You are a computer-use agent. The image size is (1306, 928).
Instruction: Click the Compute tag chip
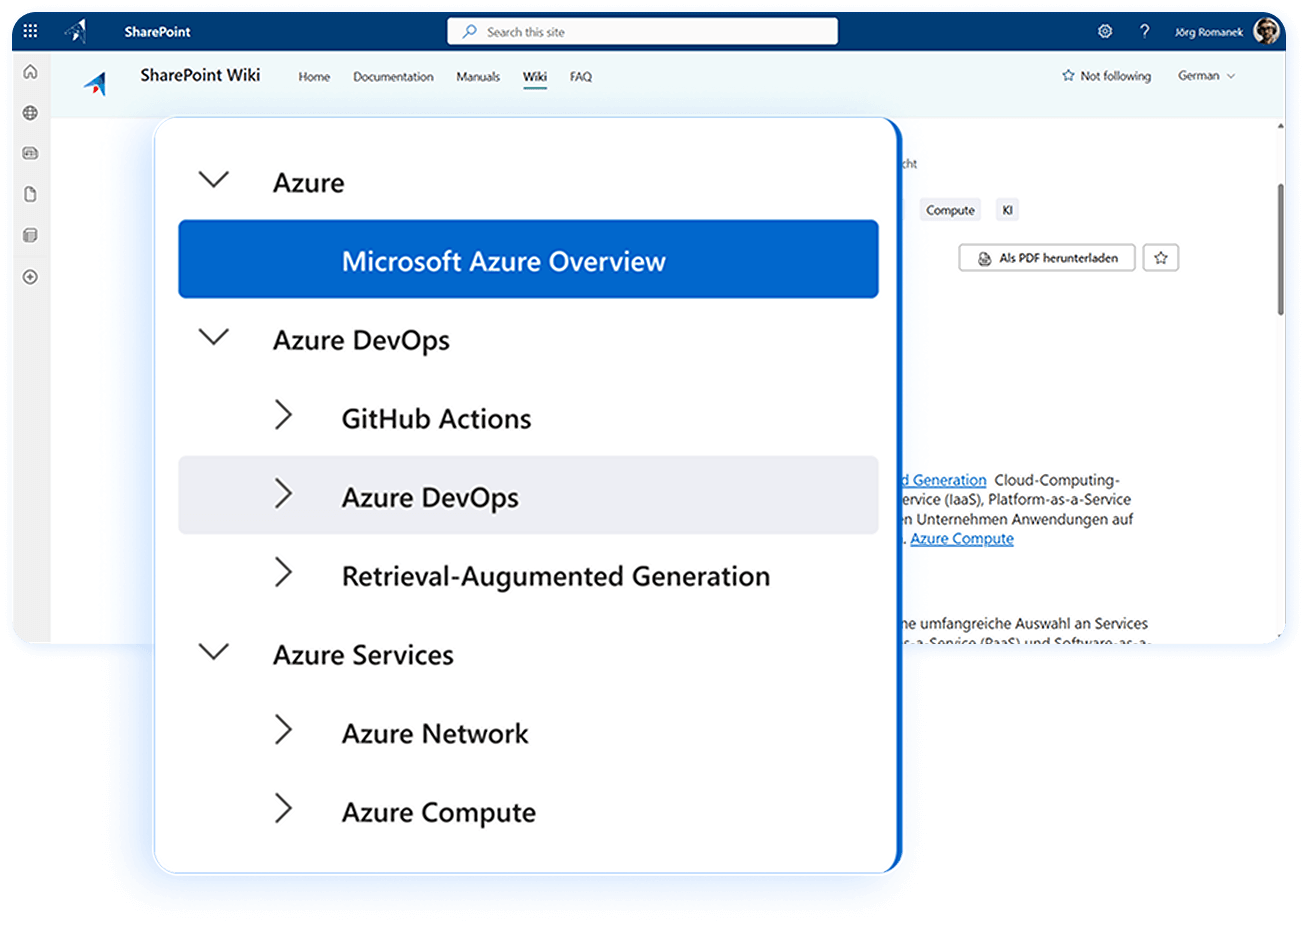click(x=950, y=210)
